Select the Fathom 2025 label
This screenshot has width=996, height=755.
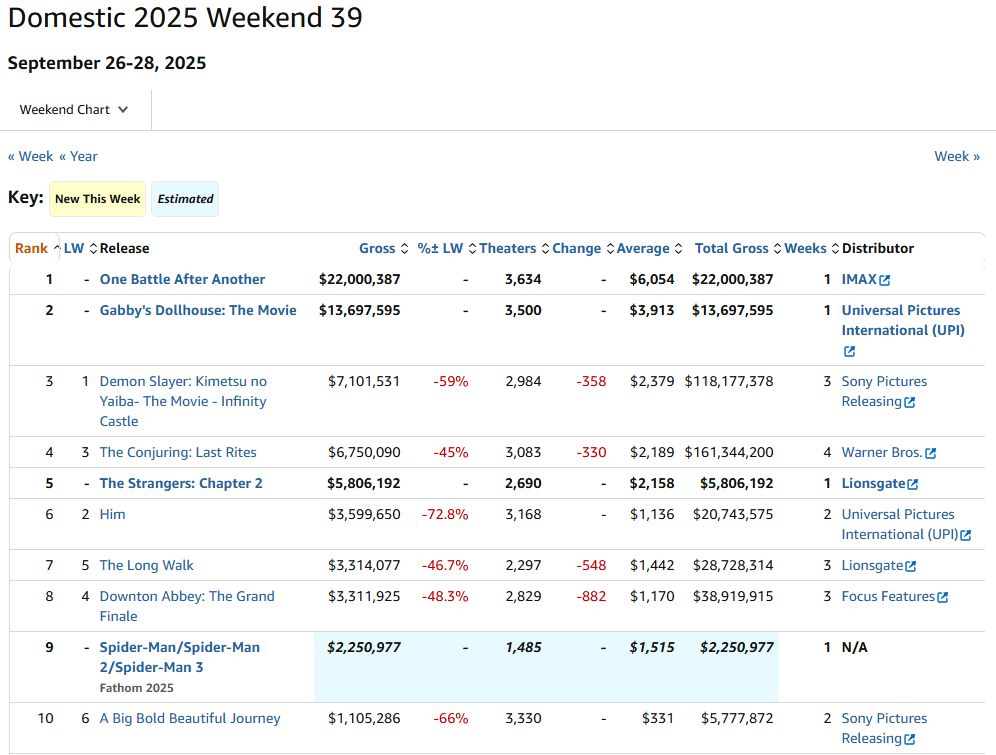coord(137,688)
